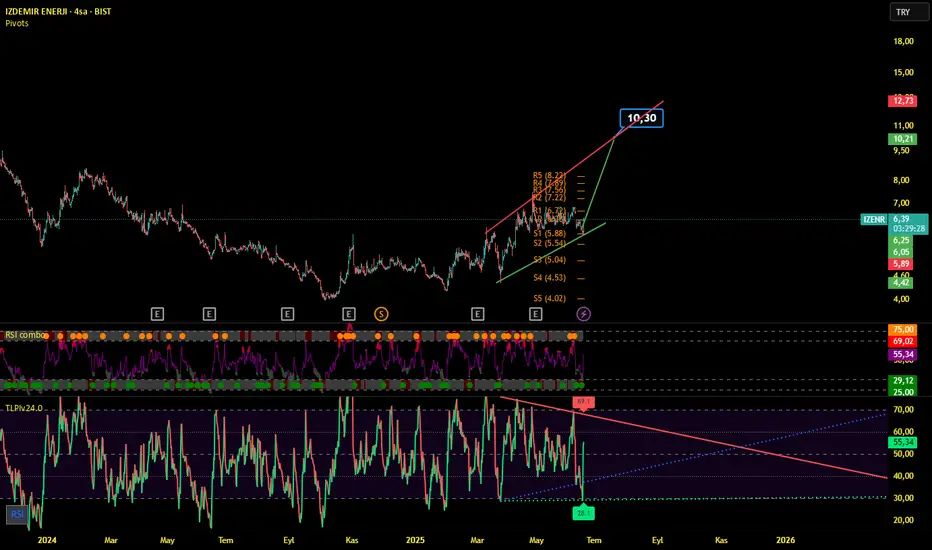Select the R5 (8.22) pivot label
932x550 pixels.
tap(549, 175)
